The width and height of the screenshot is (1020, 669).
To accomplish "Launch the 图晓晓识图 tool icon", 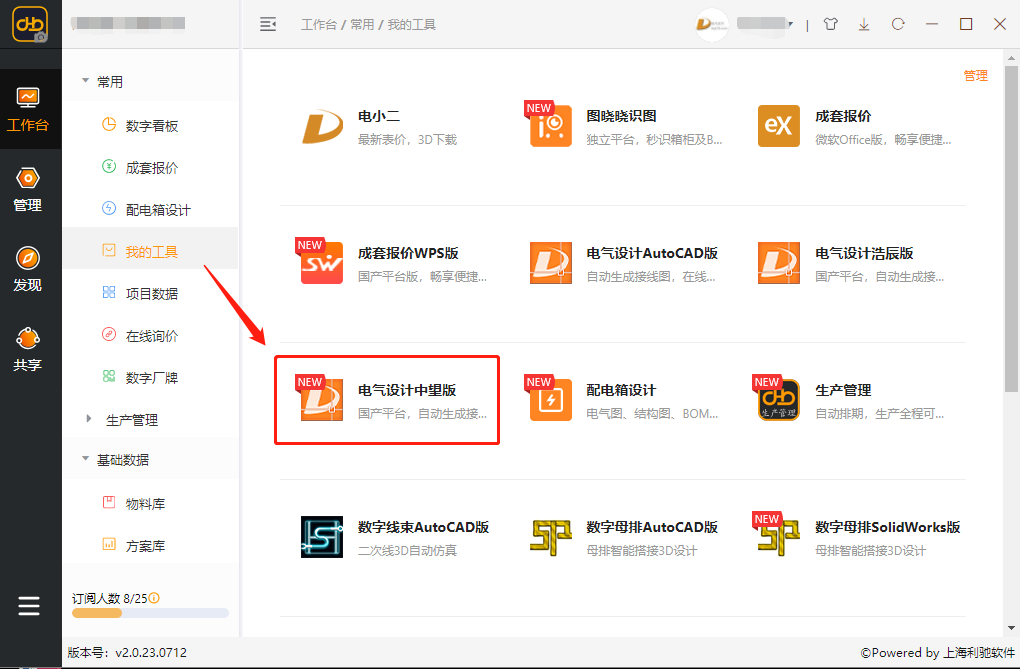I will pyautogui.click(x=550, y=125).
